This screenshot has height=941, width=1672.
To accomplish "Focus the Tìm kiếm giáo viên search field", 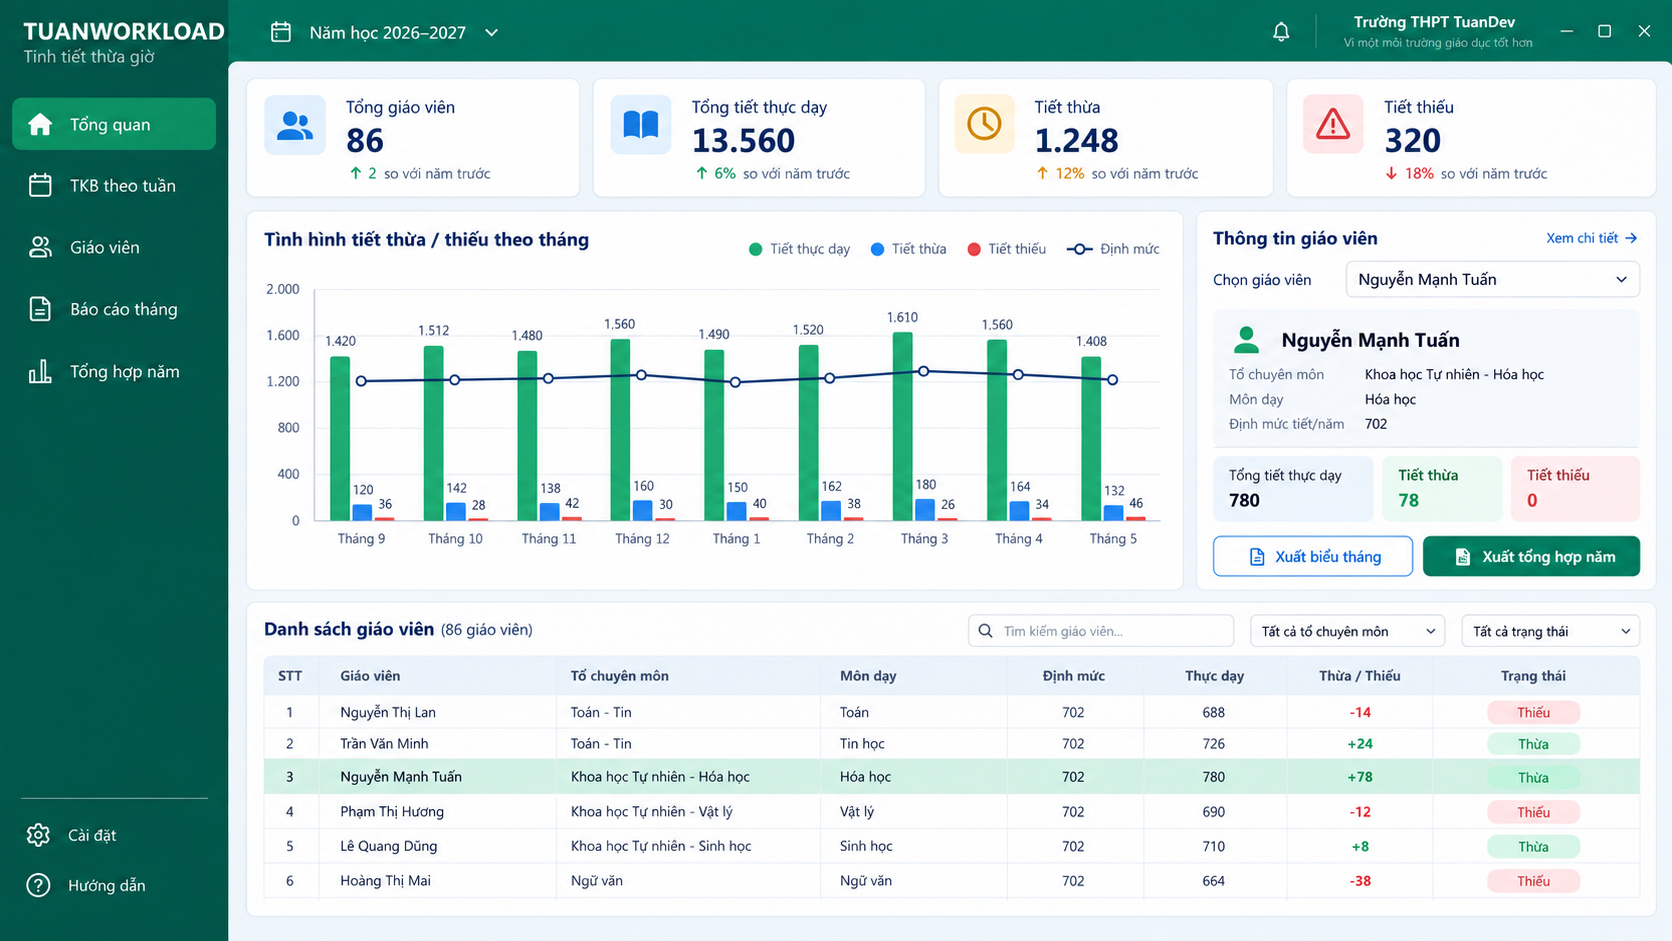I will point(1101,631).
